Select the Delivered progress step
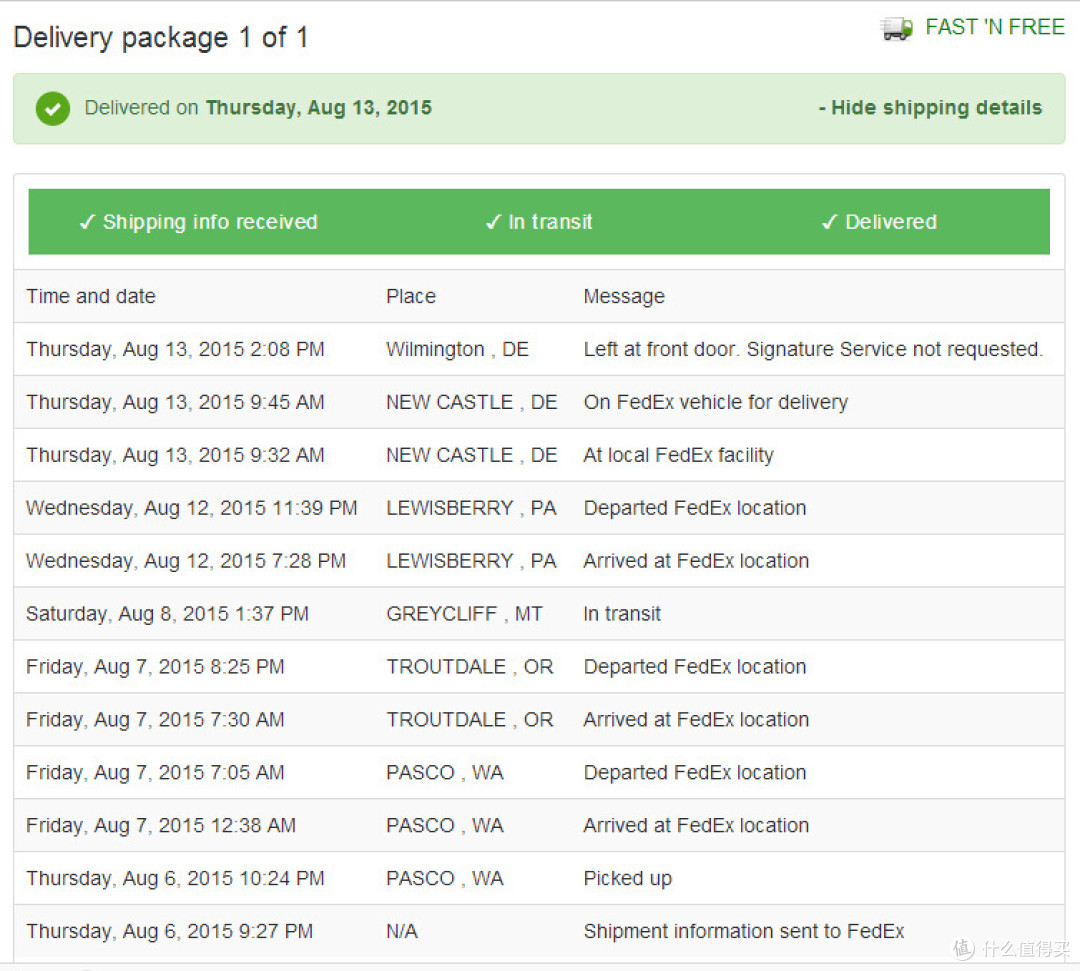Image resolution: width=1080 pixels, height=971 pixels. (x=879, y=222)
